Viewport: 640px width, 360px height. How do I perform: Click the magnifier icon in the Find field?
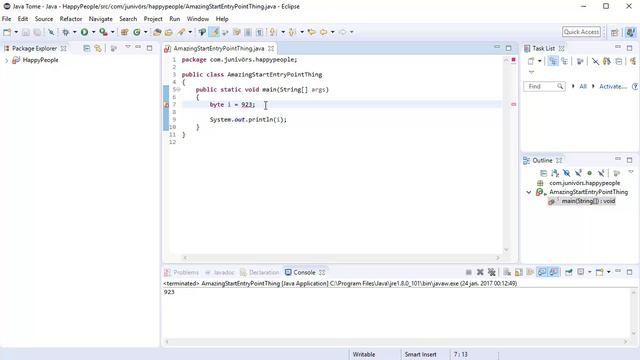pos(560,87)
